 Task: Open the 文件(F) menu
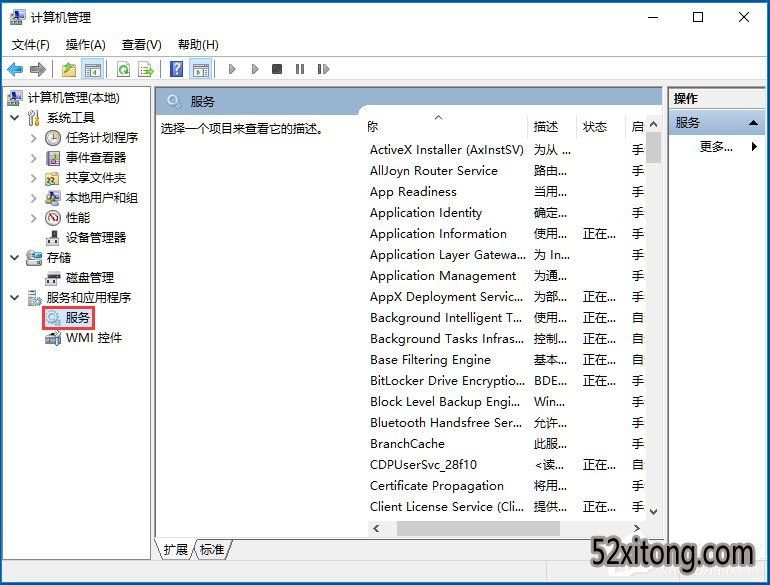pyautogui.click(x=30, y=45)
